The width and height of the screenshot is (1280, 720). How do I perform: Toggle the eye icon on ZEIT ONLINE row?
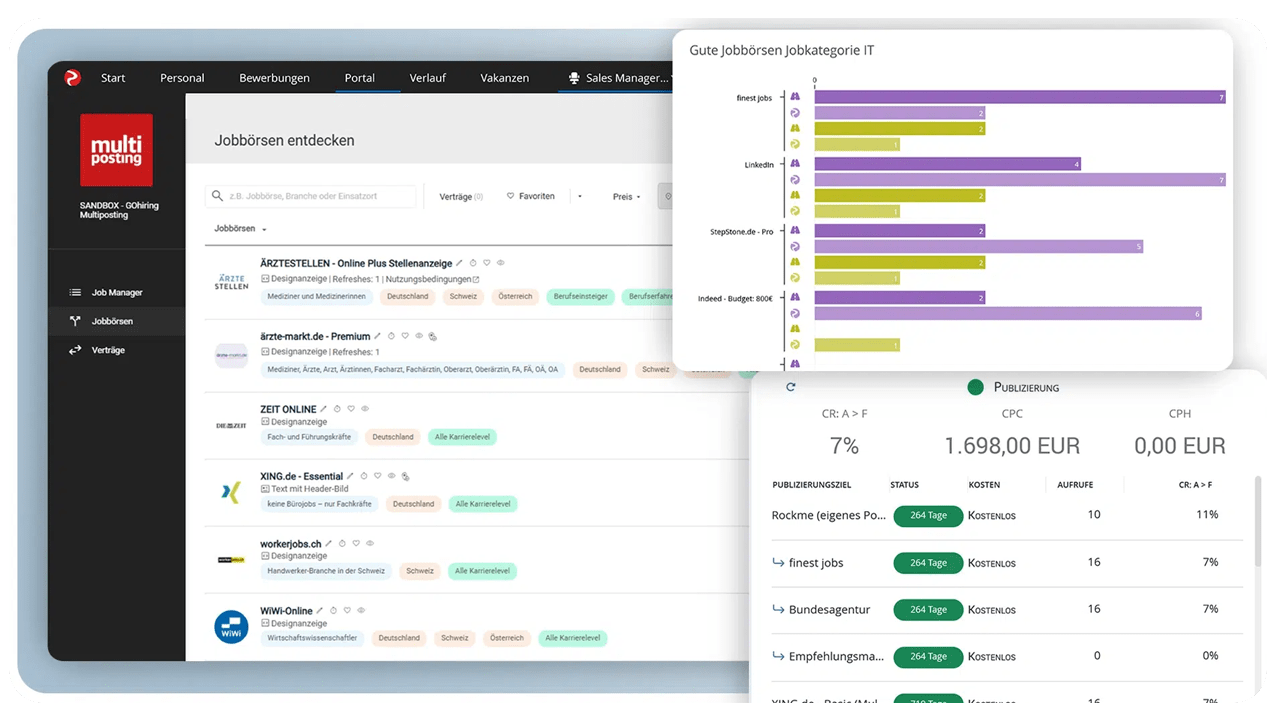coord(365,409)
